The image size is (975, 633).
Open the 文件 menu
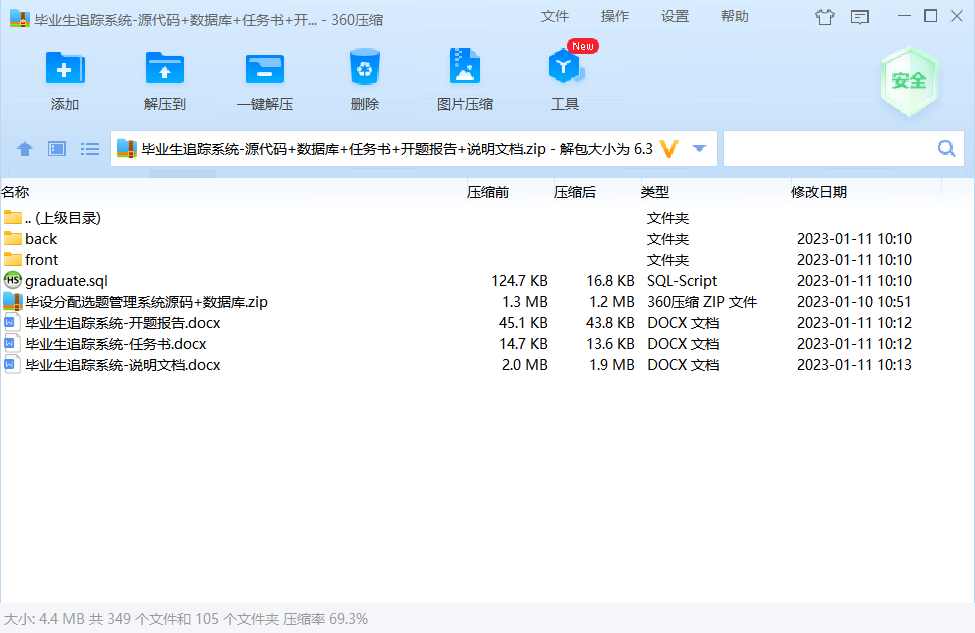point(555,16)
